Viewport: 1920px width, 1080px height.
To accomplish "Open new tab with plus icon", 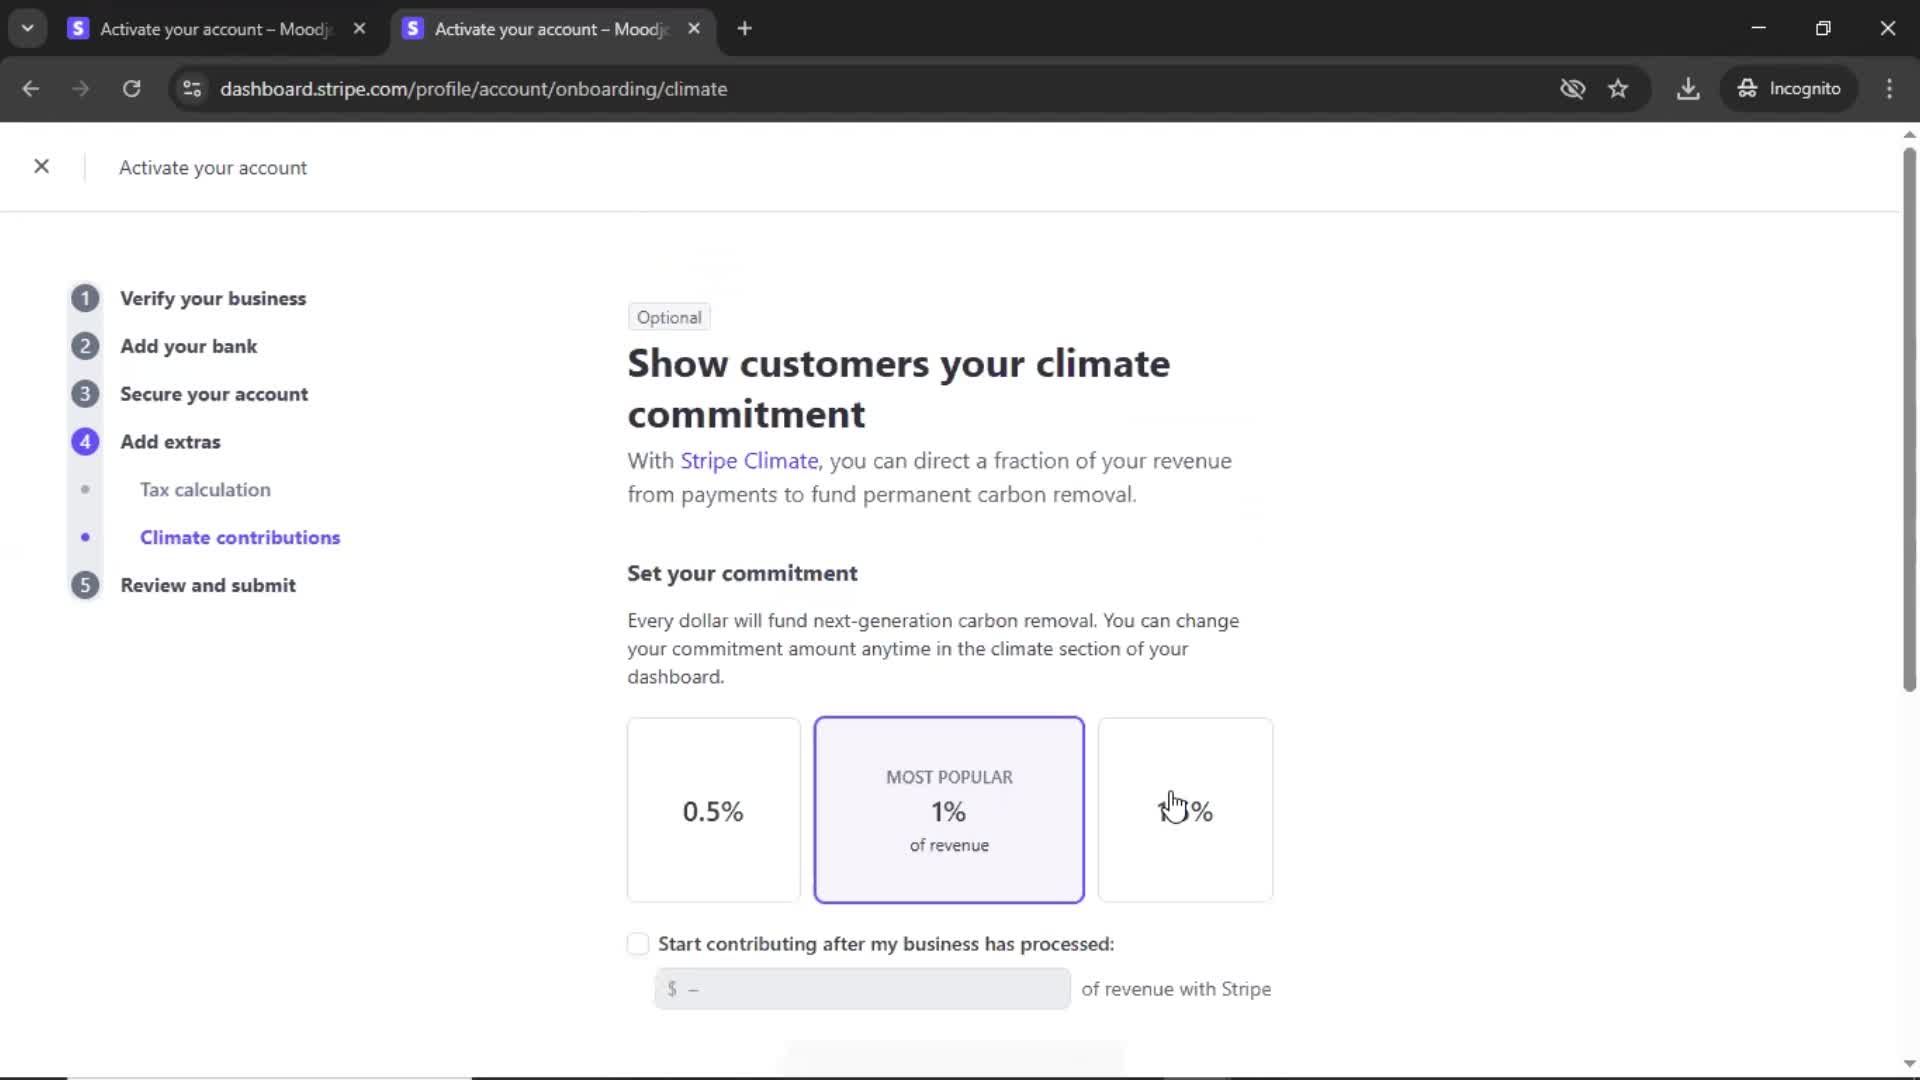I will click(744, 29).
